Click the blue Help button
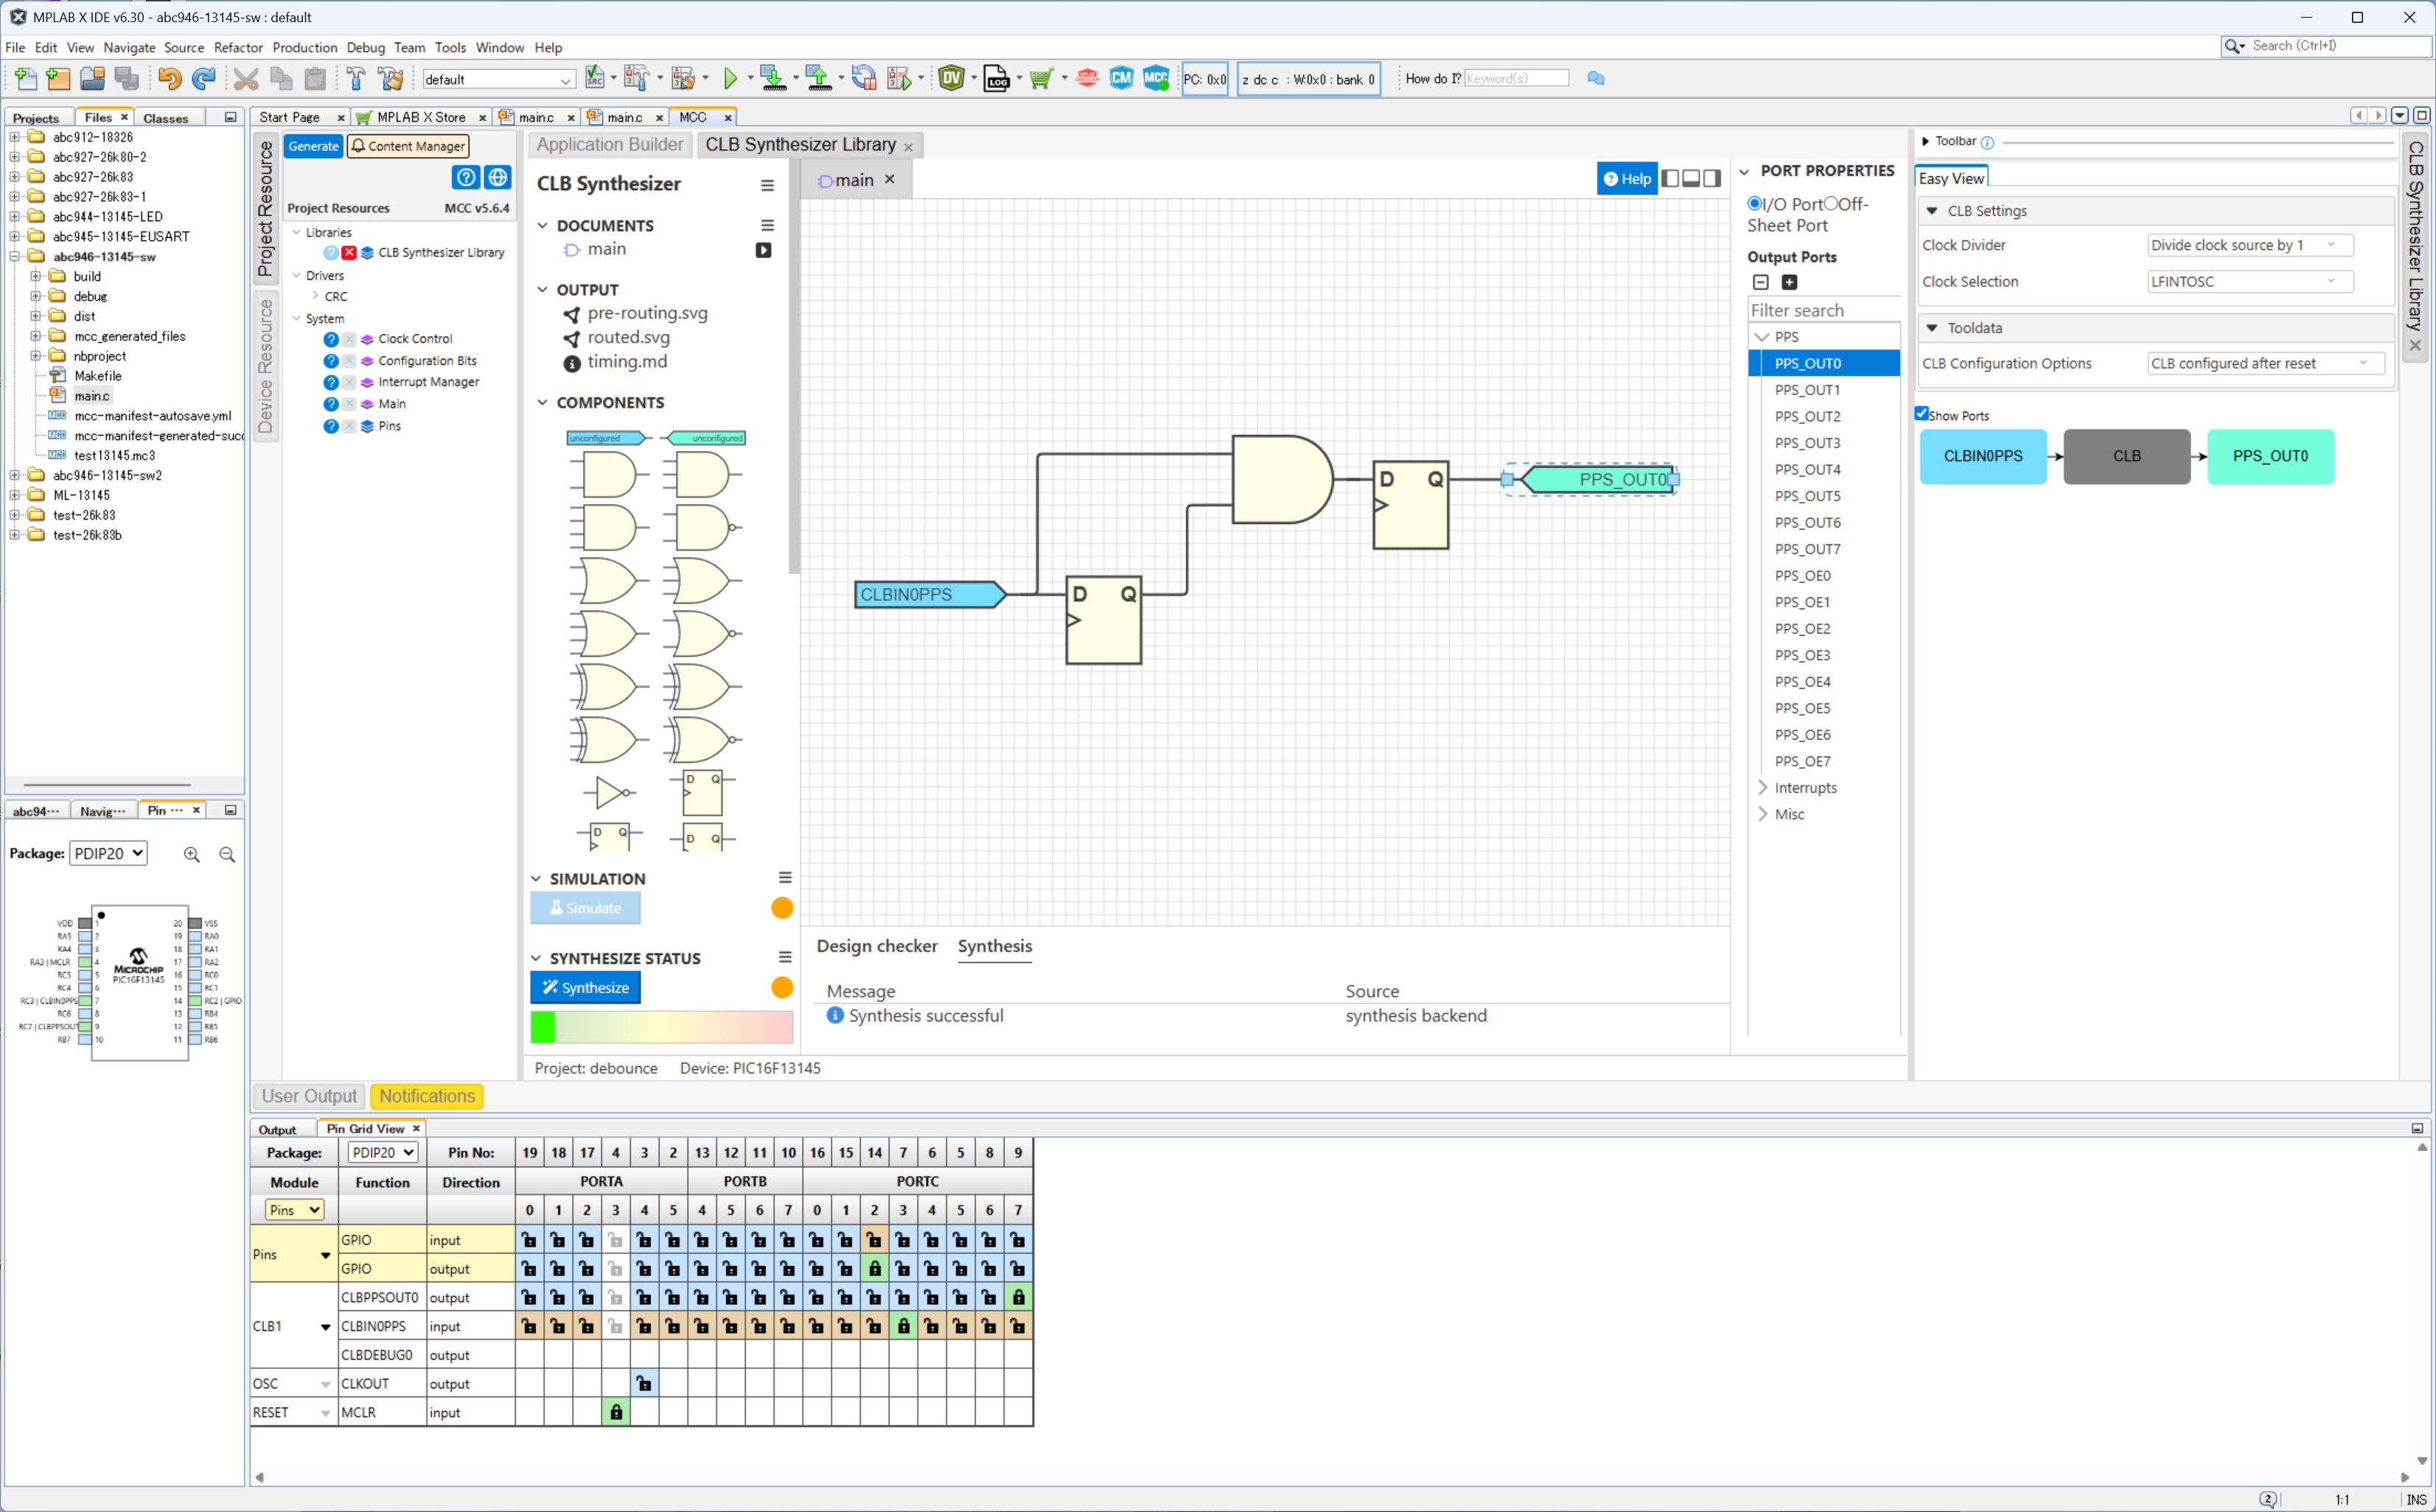 click(x=1626, y=179)
